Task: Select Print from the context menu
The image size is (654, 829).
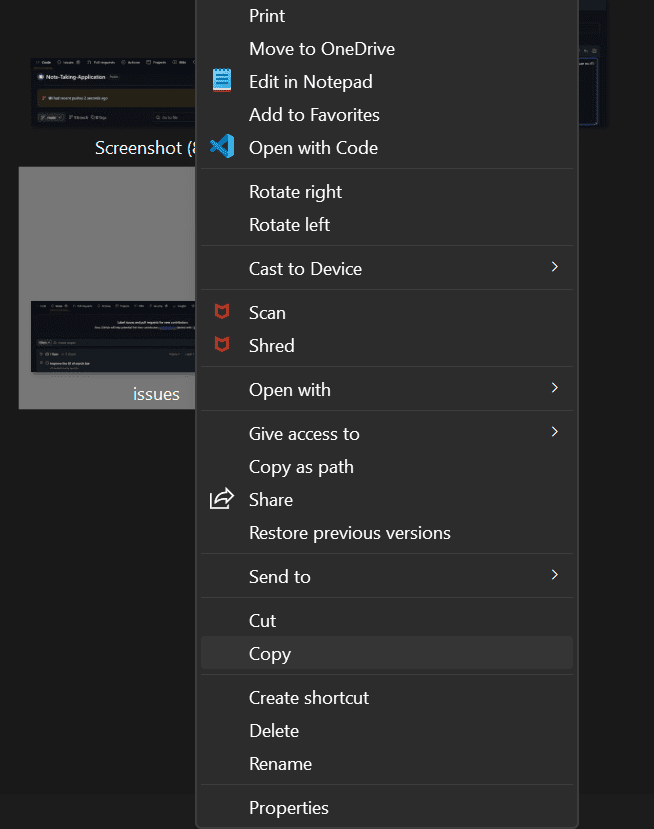Action: (267, 16)
